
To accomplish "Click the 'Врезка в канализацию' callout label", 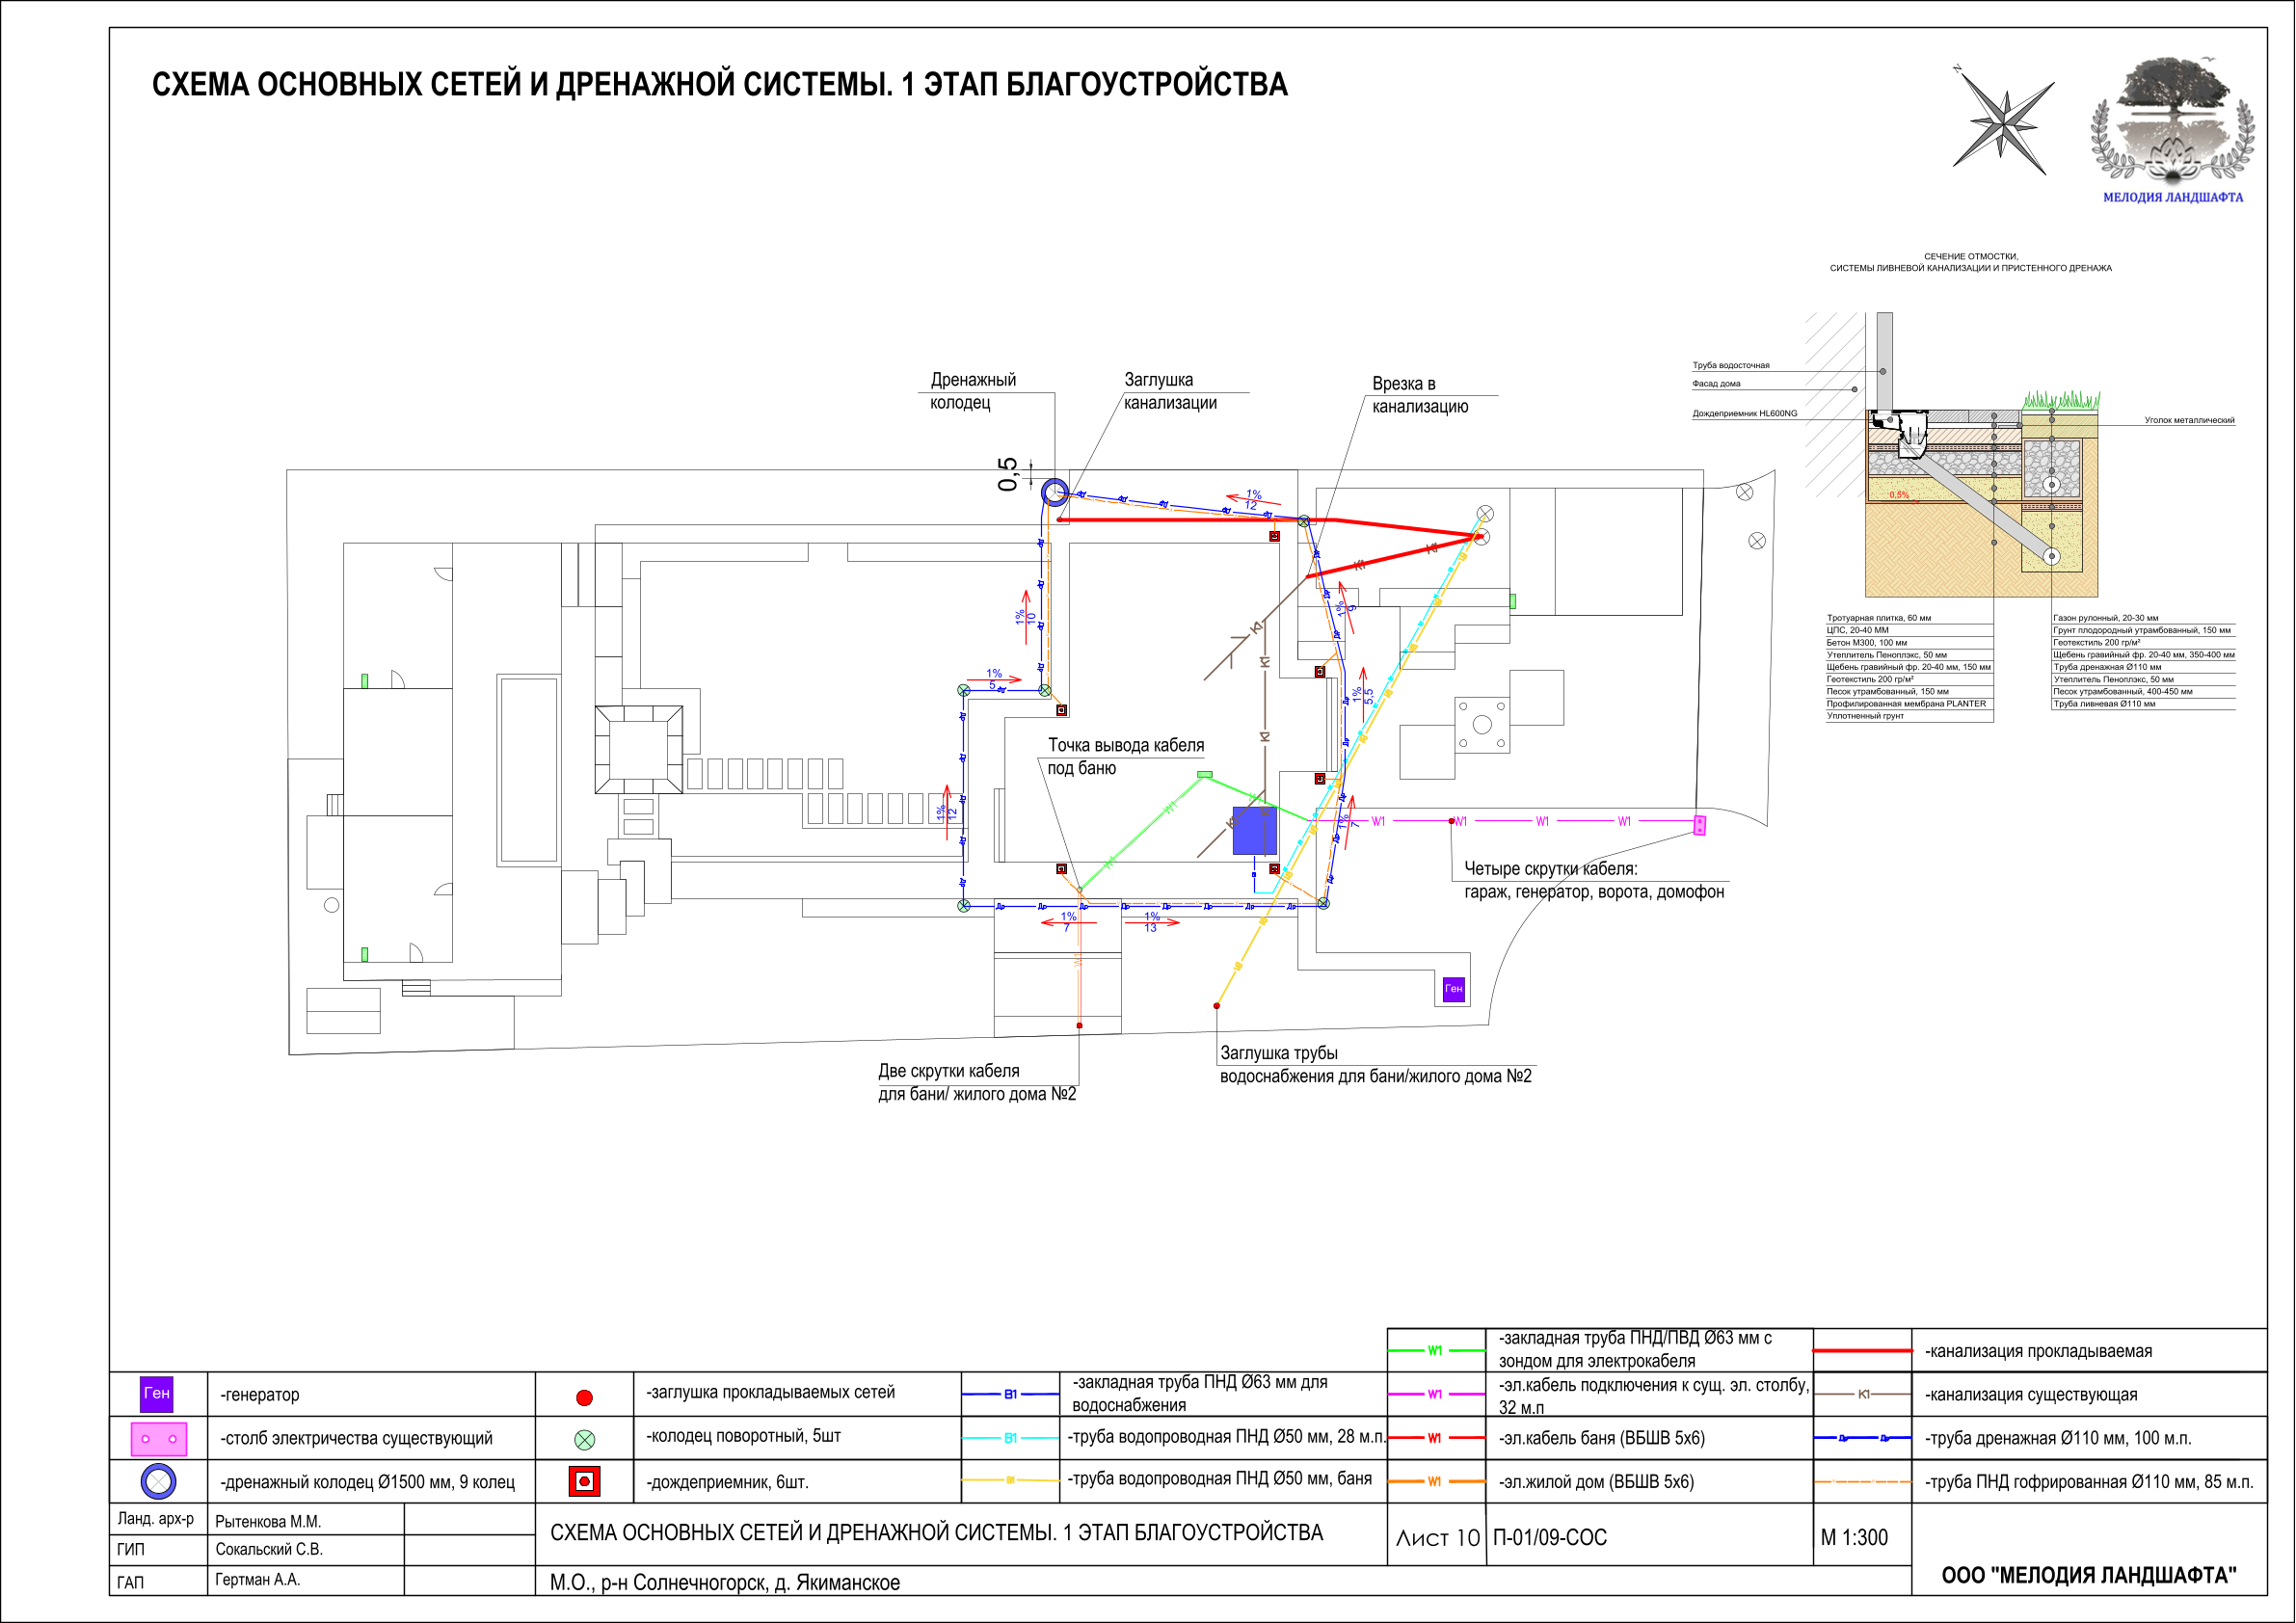I will pyautogui.click(x=1420, y=395).
